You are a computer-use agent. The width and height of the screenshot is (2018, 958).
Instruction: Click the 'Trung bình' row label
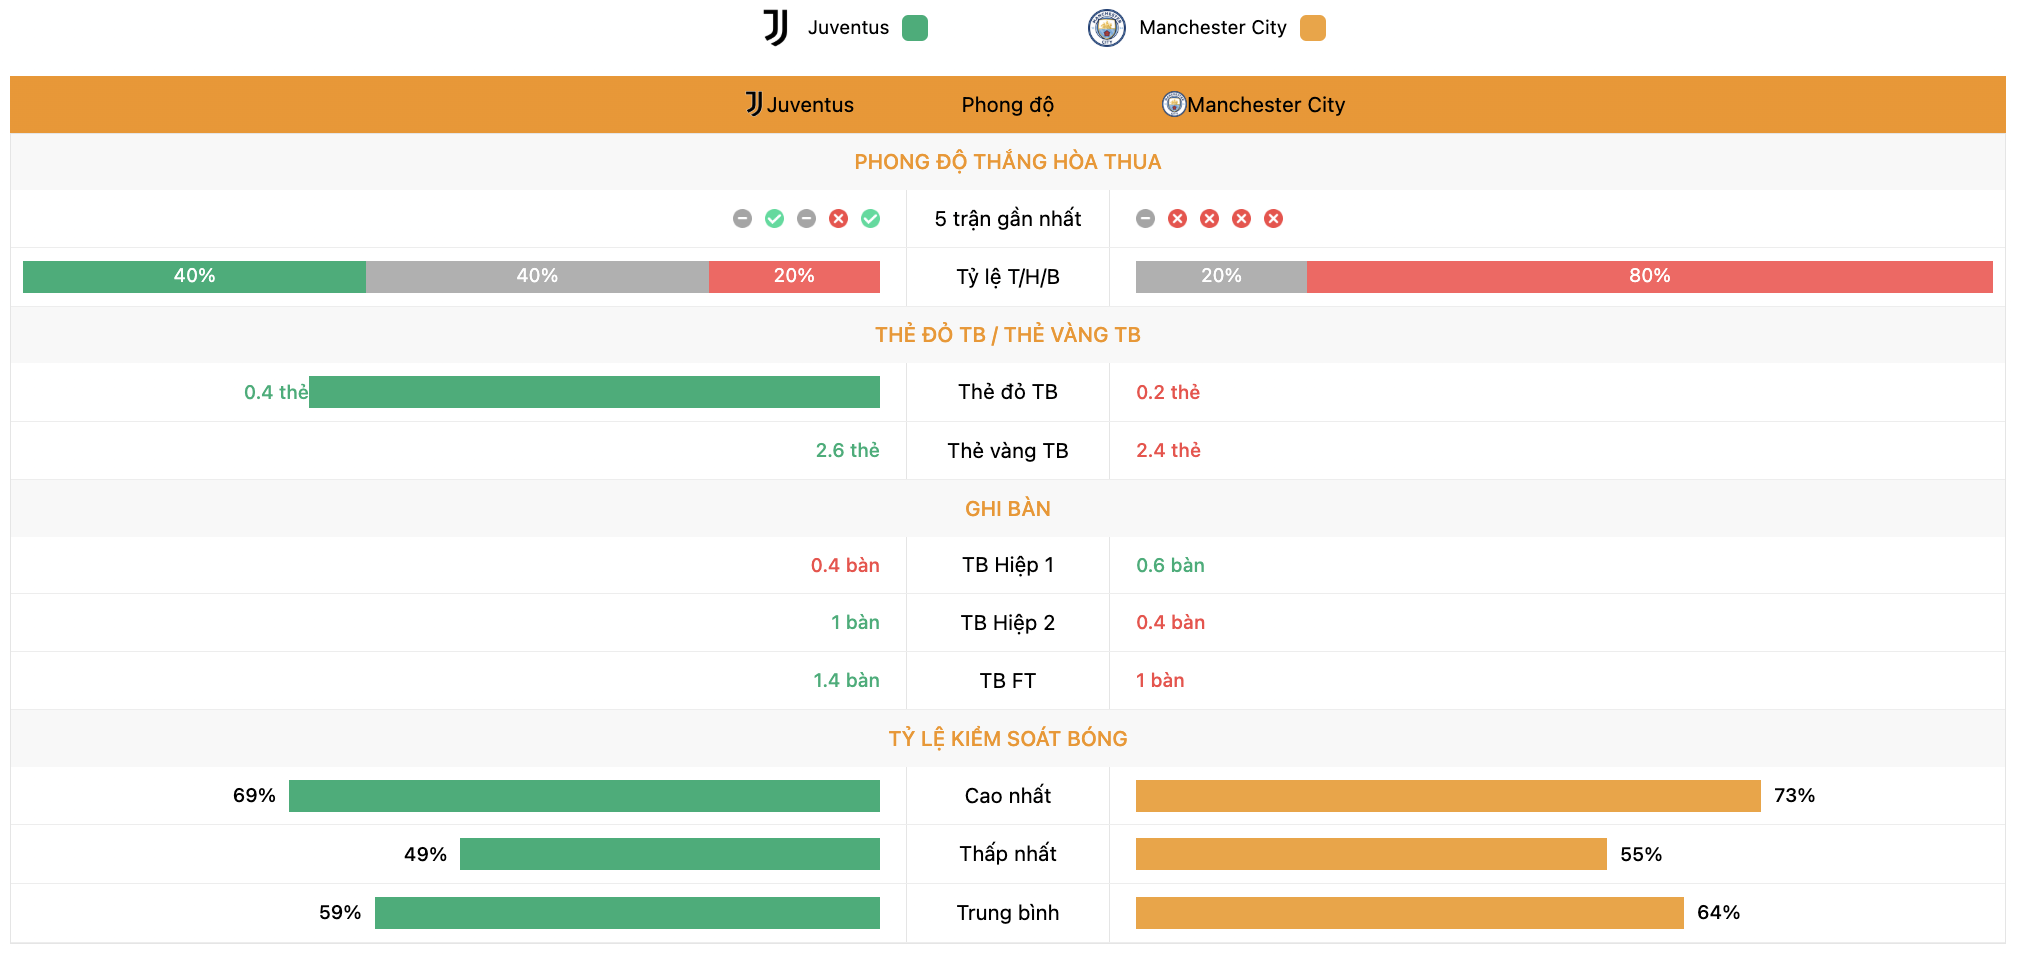1008,913
